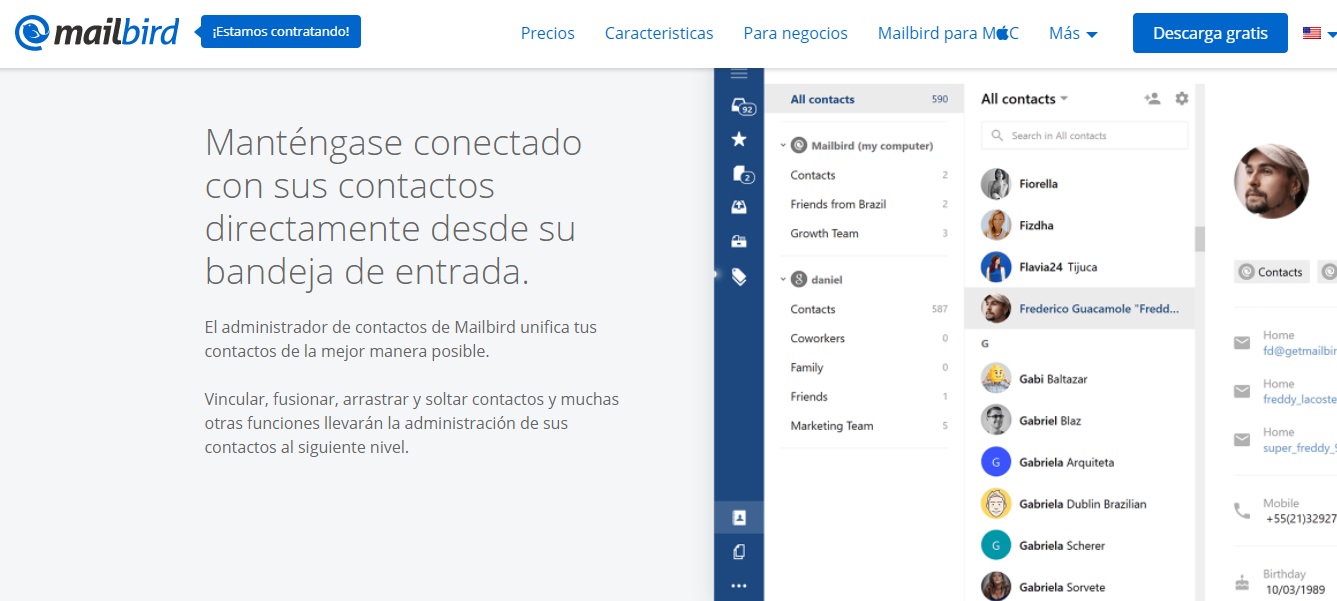Open Para negocios
This screenshot has width=1337, height=601.
[x=795, y=33]
